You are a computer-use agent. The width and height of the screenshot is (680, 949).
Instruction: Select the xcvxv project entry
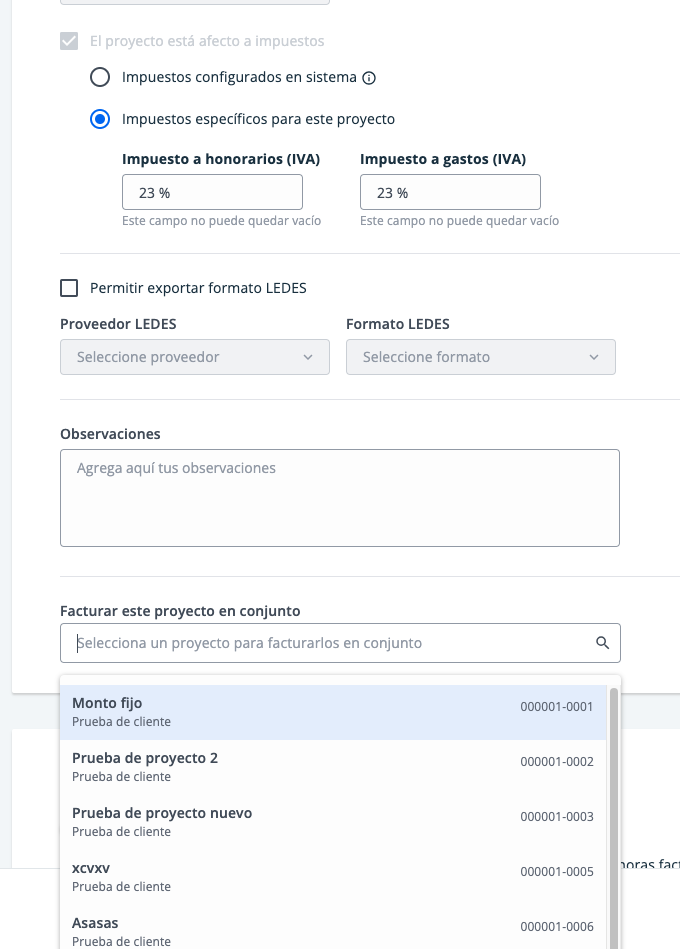pos(333,878)
